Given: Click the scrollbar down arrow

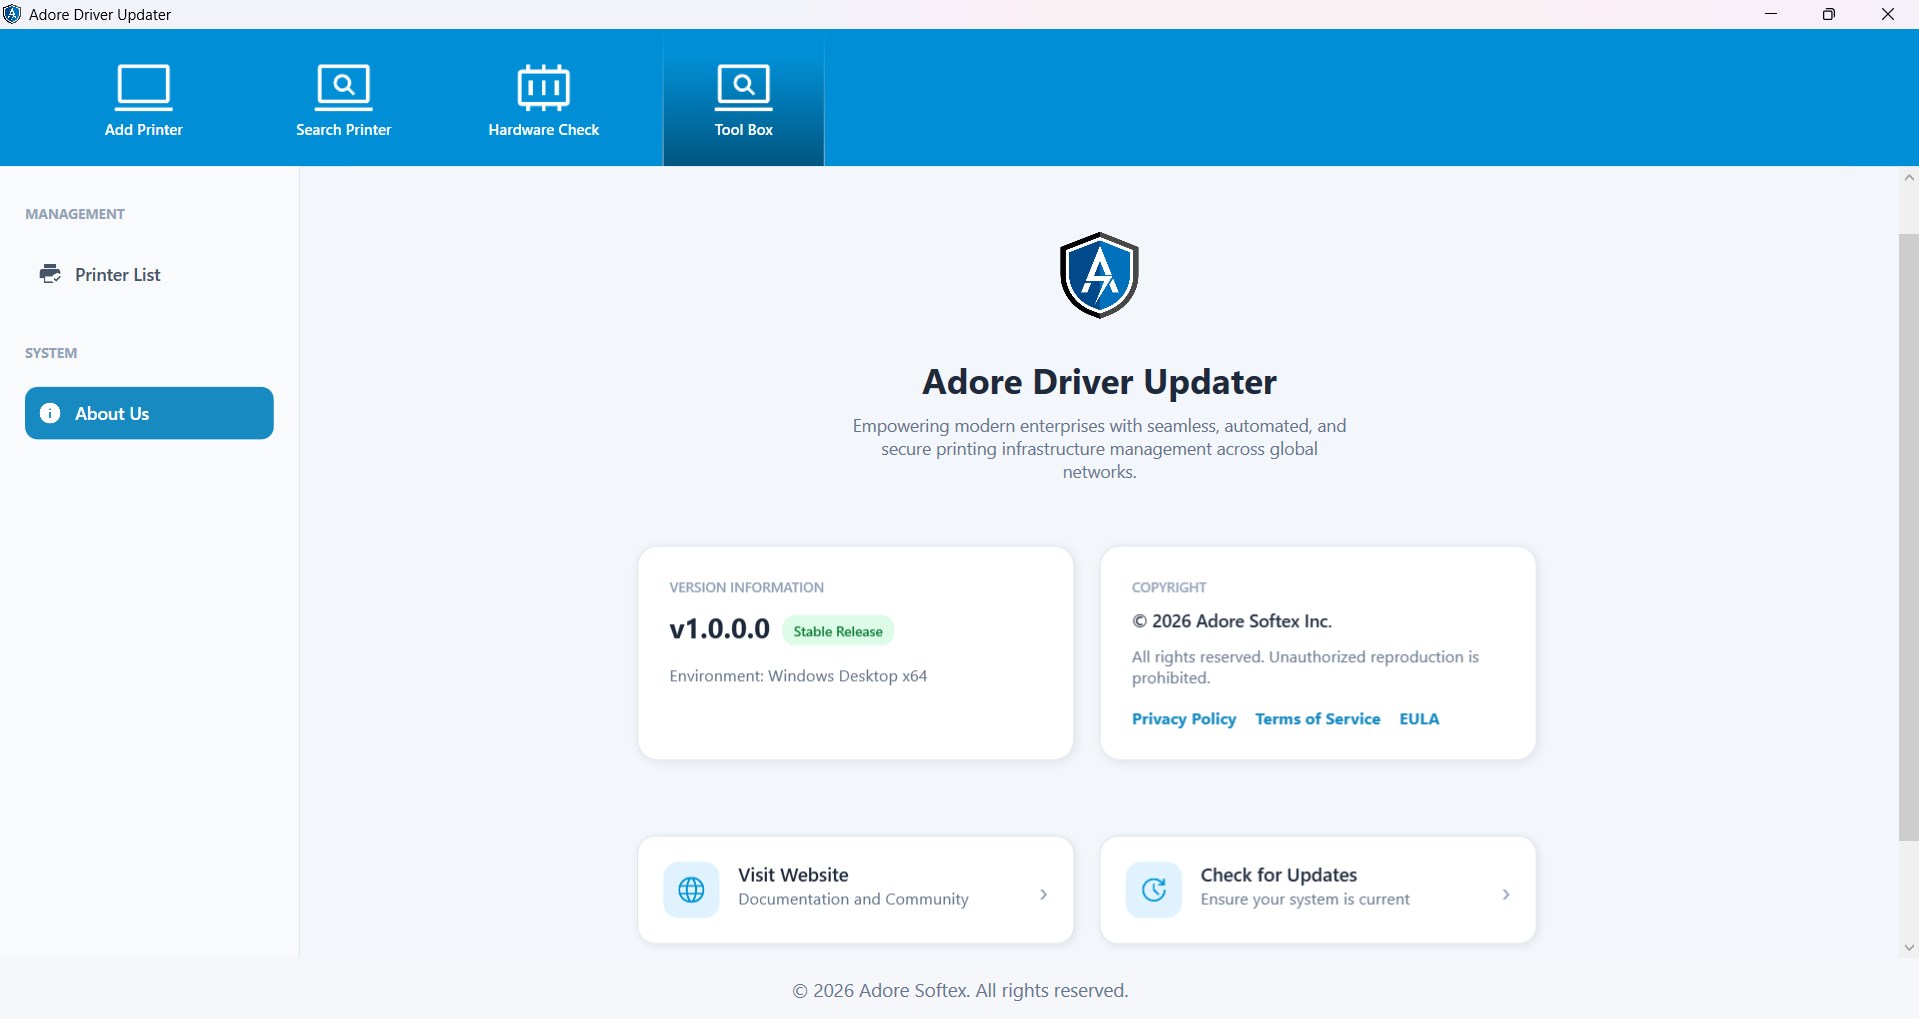Looking at the screenshot, I should pyautogui.click(x=1909, y=948).
